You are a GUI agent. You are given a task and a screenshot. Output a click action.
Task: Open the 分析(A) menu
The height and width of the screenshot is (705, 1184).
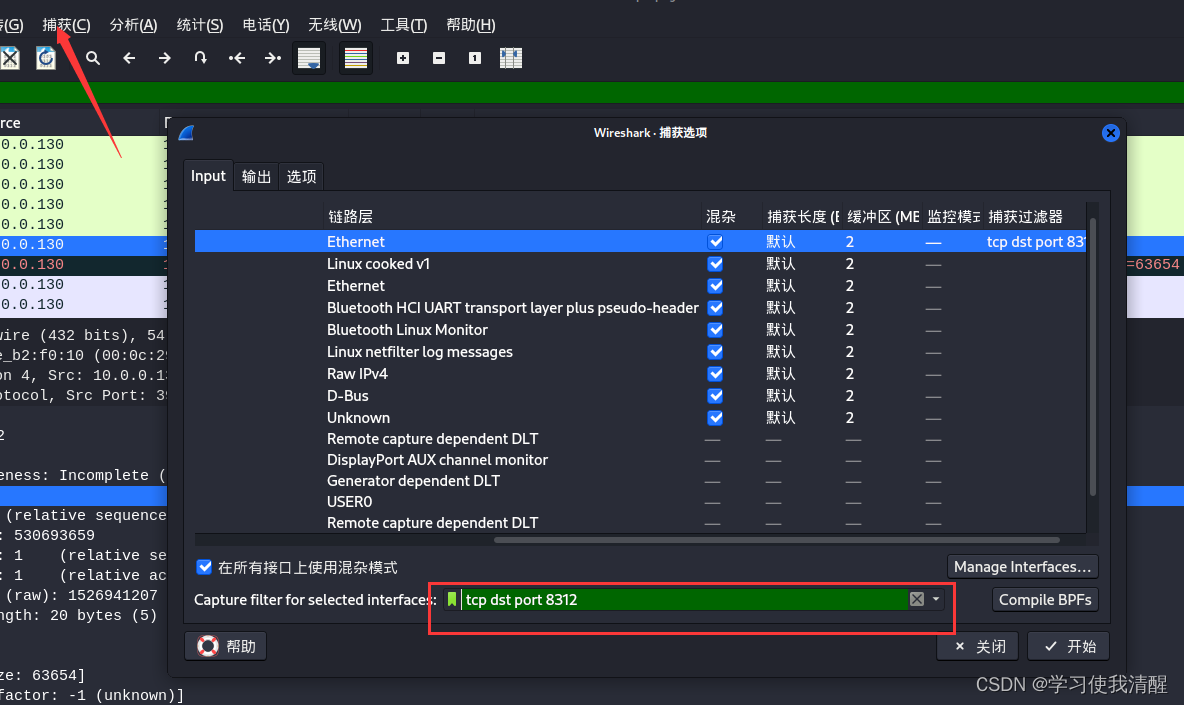(x=133, y=25)
